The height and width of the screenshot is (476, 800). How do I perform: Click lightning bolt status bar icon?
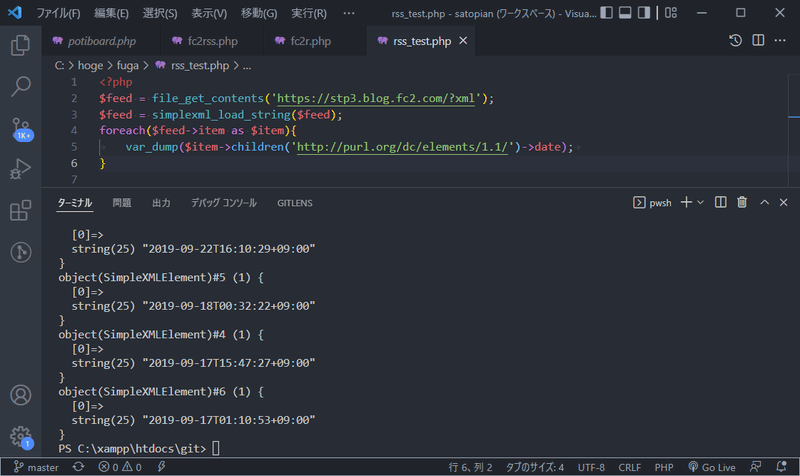click(161, 467)
